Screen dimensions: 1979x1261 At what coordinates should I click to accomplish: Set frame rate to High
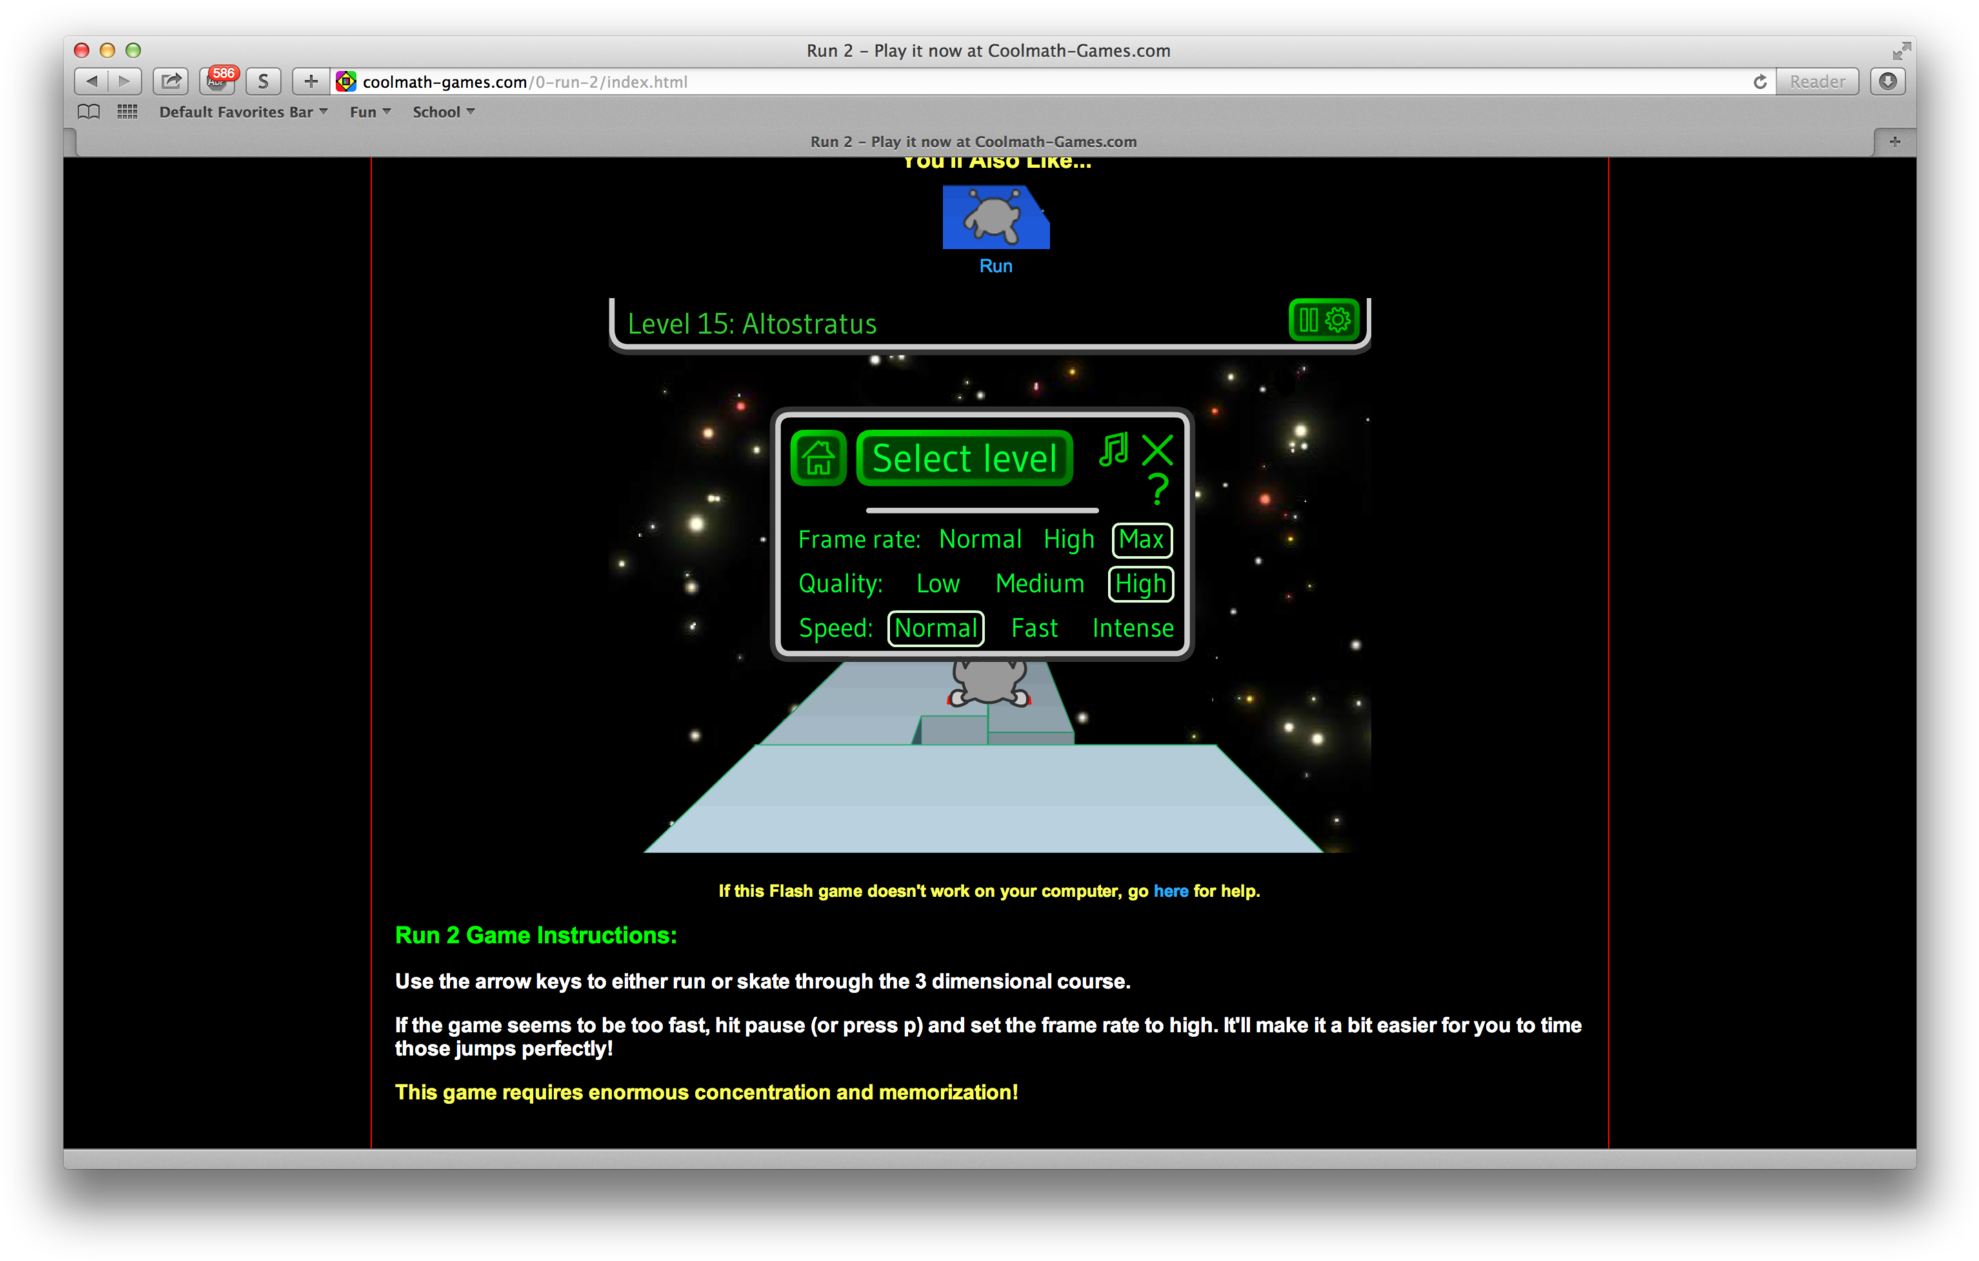tap(1068, 540)
